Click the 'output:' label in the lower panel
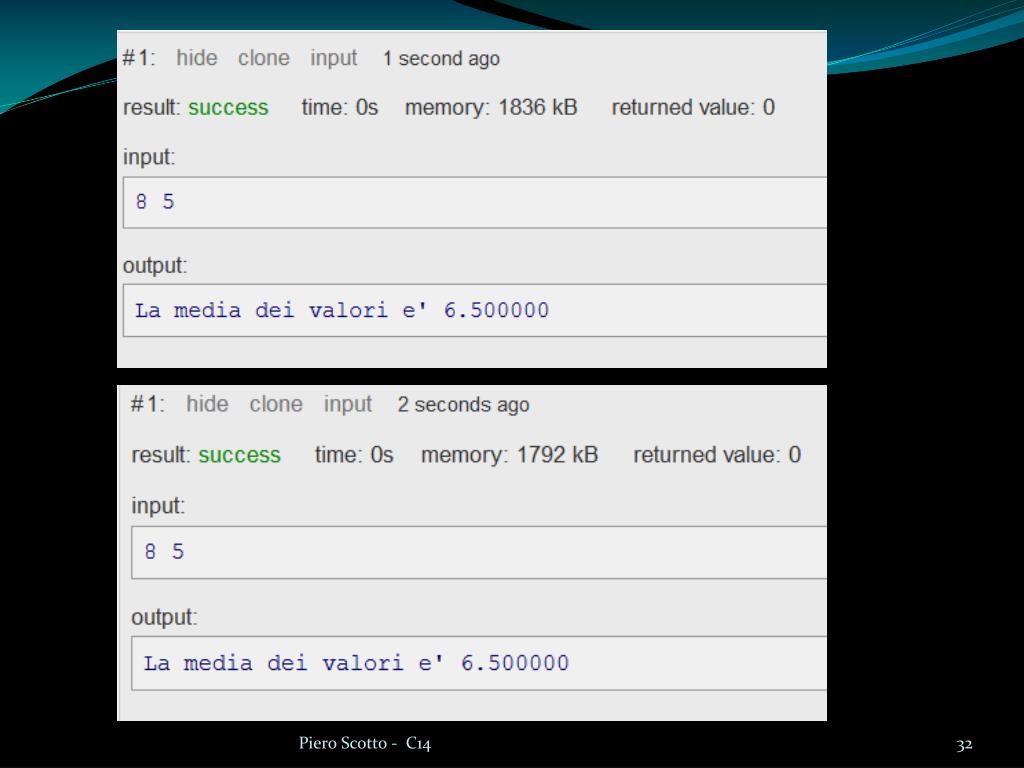Screen dimensions: 1024x768 164,617
